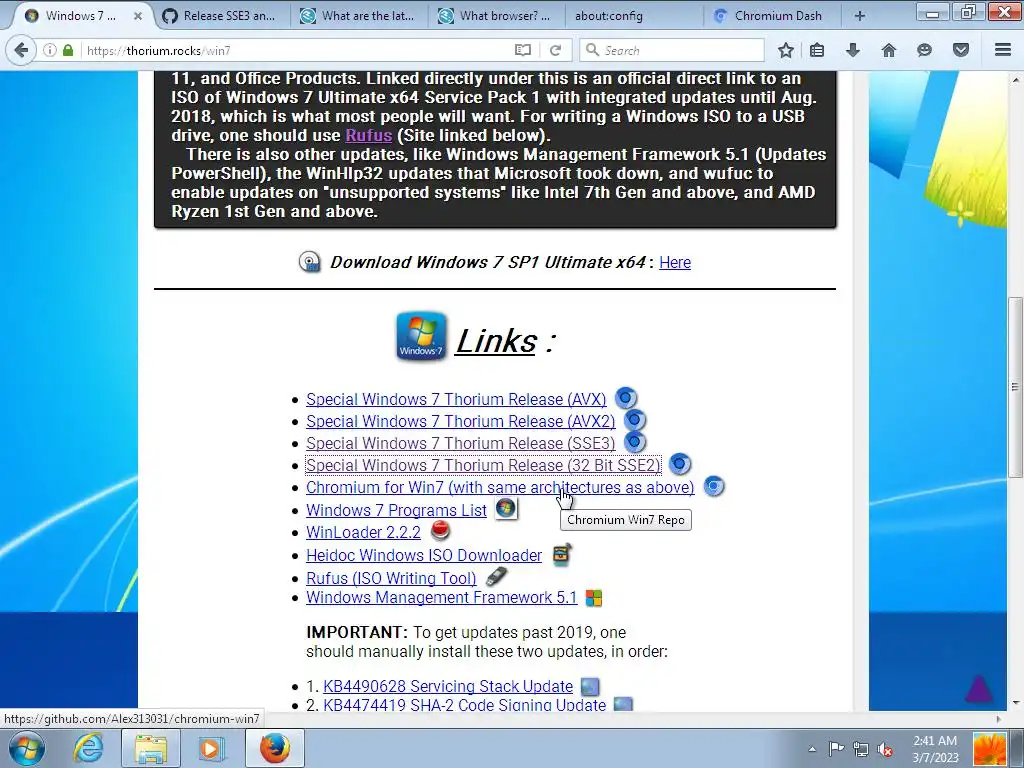Show bookmarks list icon
Image resolution: width=1024 pixels, height=768 pixels.
(x=817, y=50)
